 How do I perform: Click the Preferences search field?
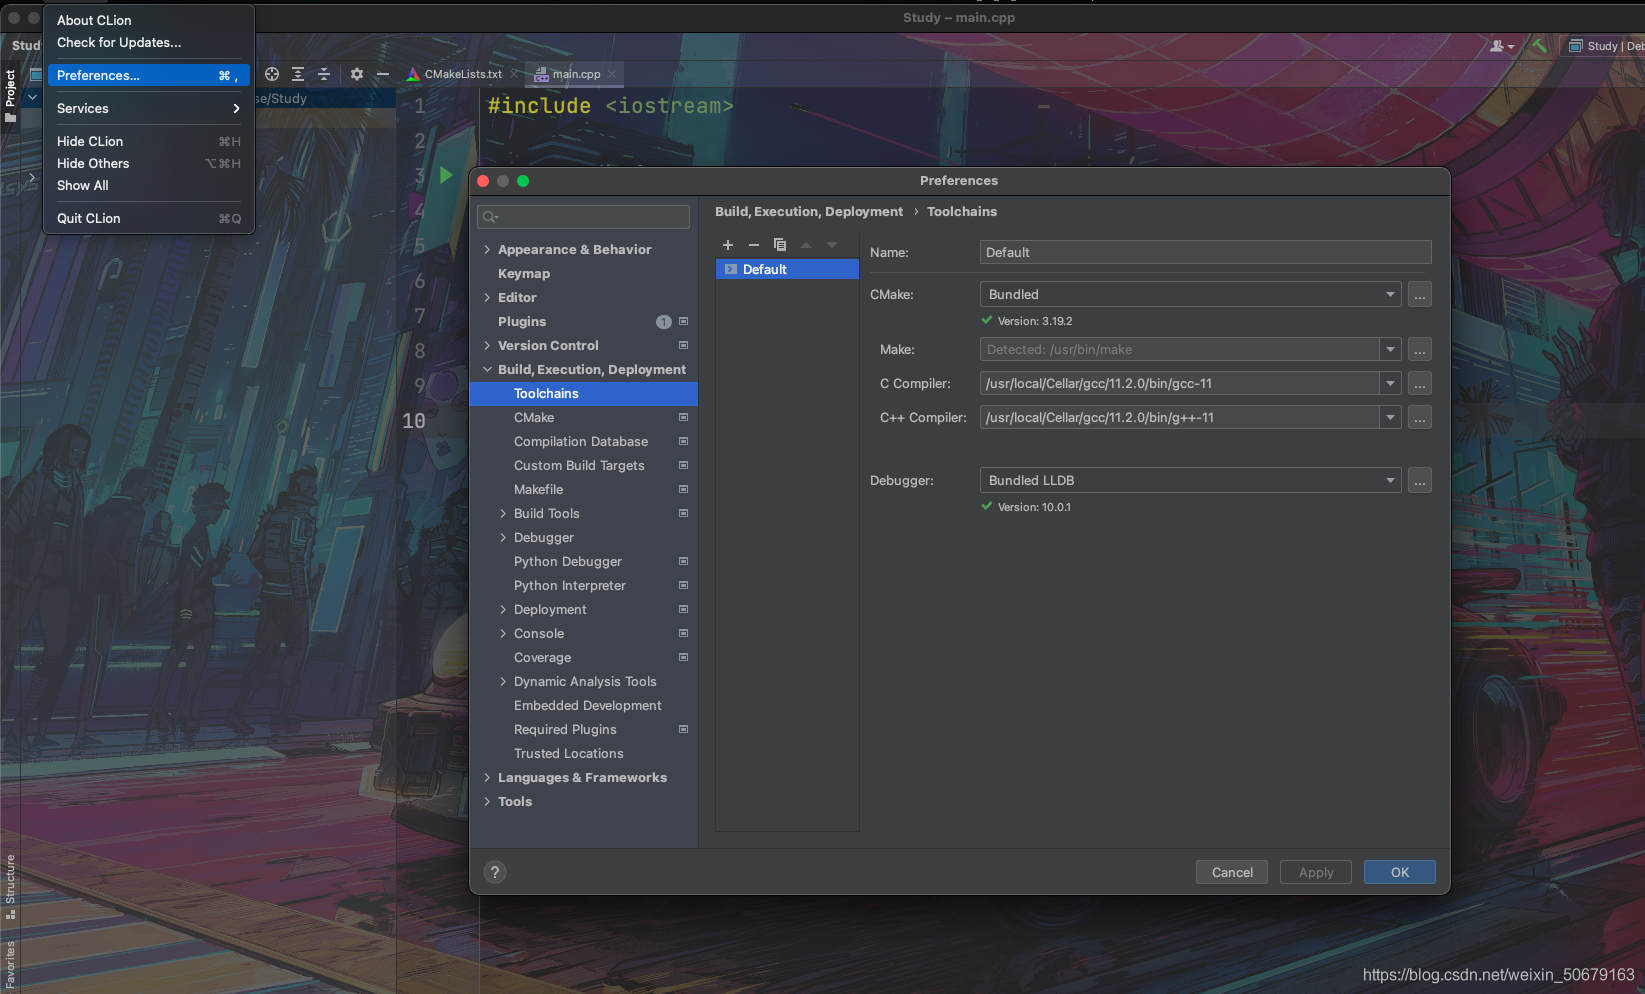pos(584,217)
